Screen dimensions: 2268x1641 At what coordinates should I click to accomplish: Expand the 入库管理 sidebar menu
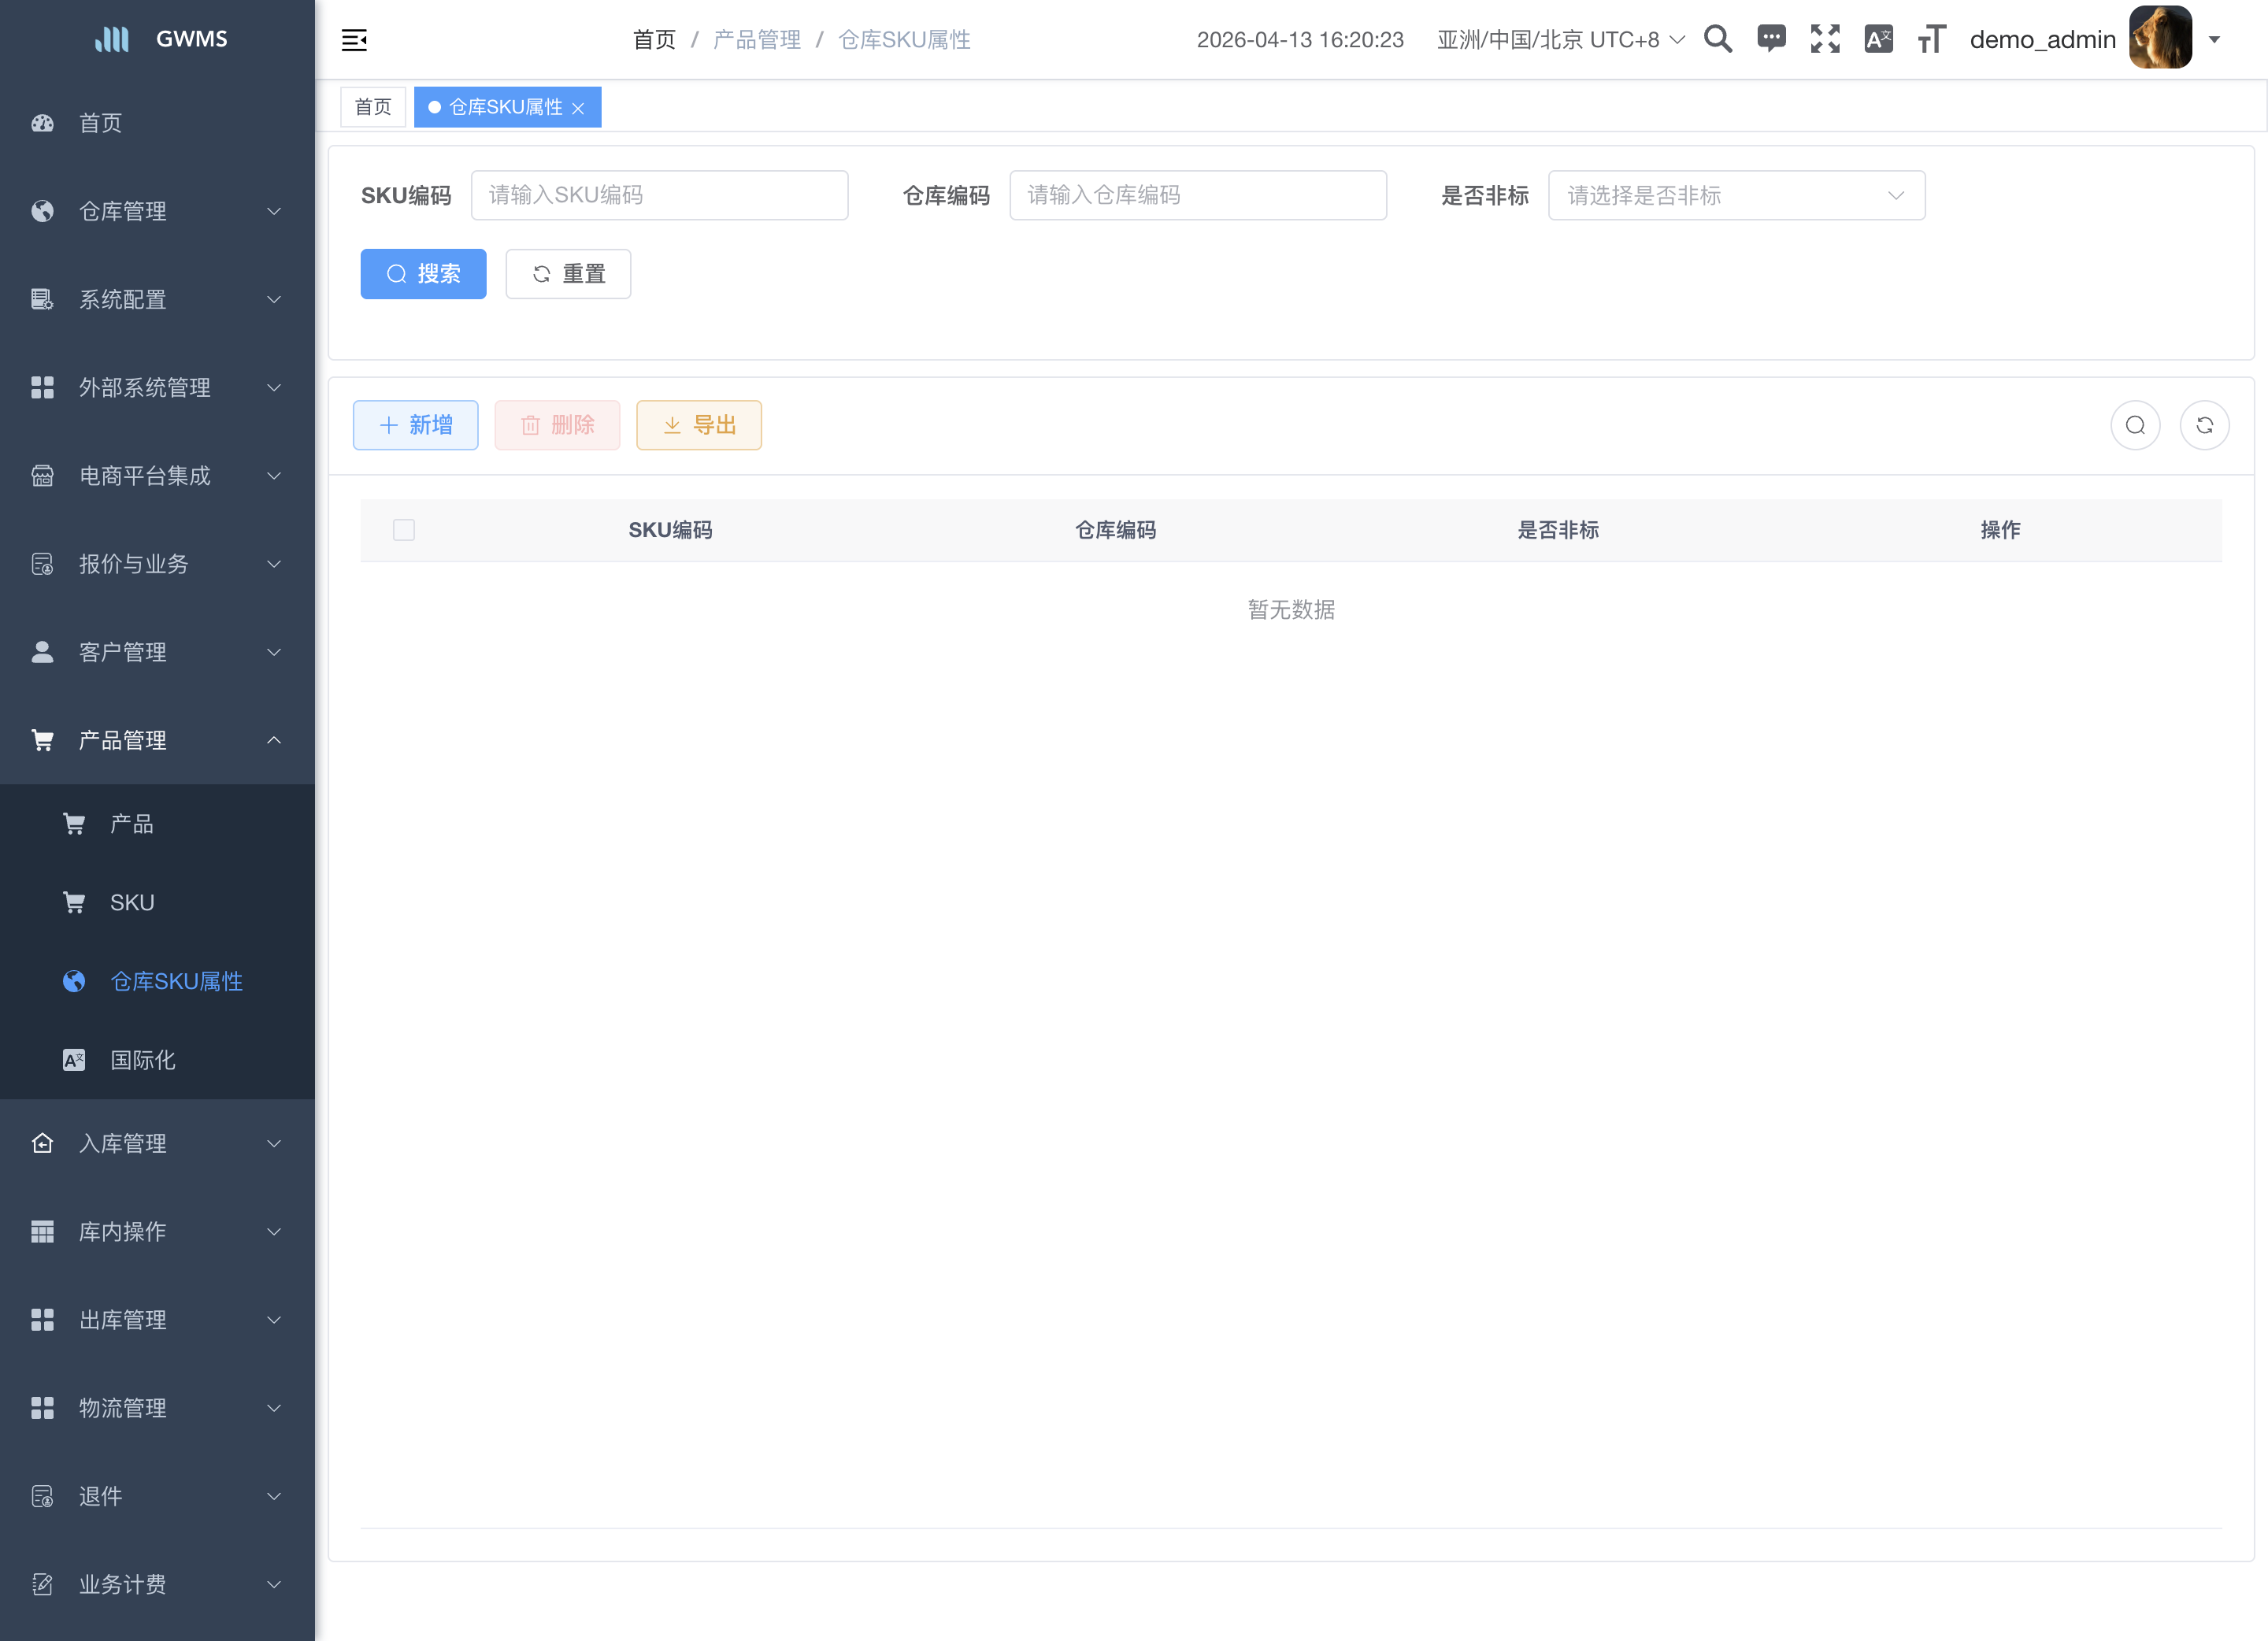point(157,1143)
